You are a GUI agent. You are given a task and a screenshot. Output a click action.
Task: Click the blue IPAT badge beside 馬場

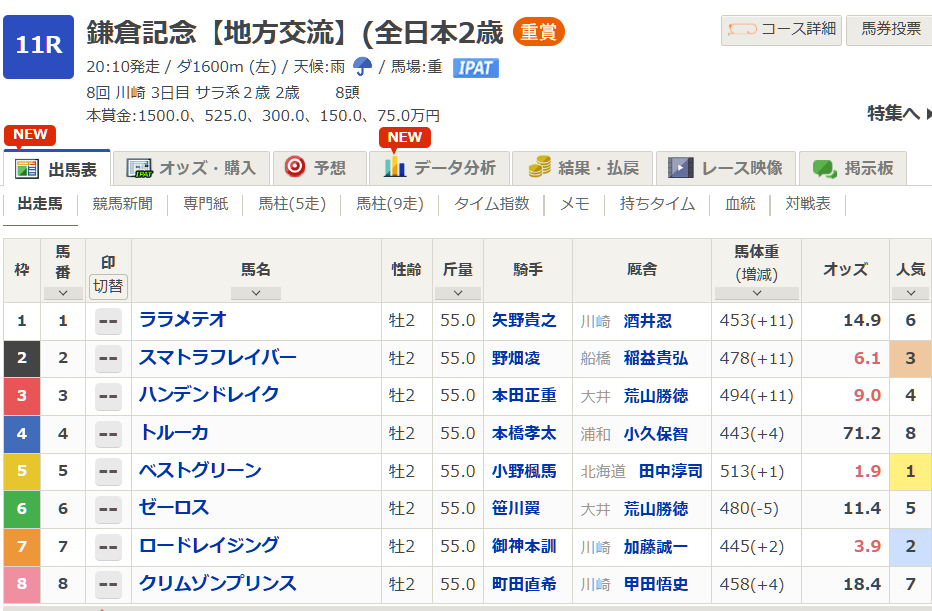pyautogui.click(x=475, y=67)
